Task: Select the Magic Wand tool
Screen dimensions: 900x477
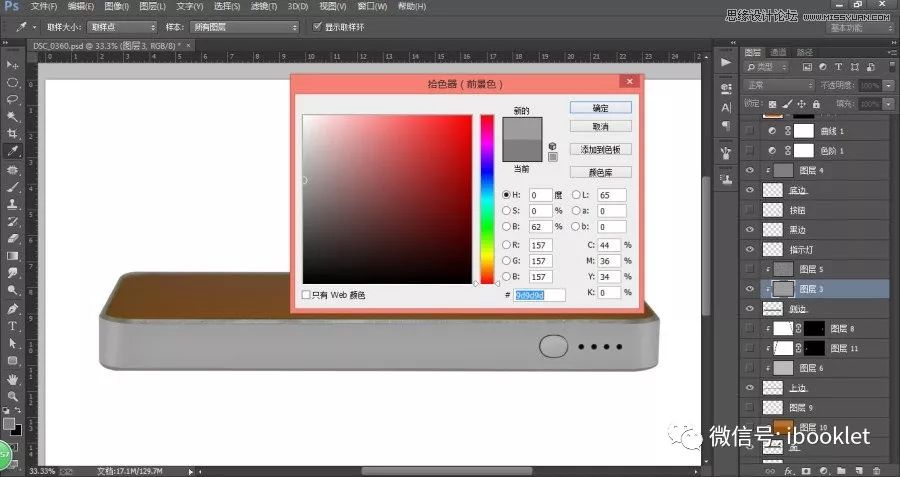Action: point(13,116)
